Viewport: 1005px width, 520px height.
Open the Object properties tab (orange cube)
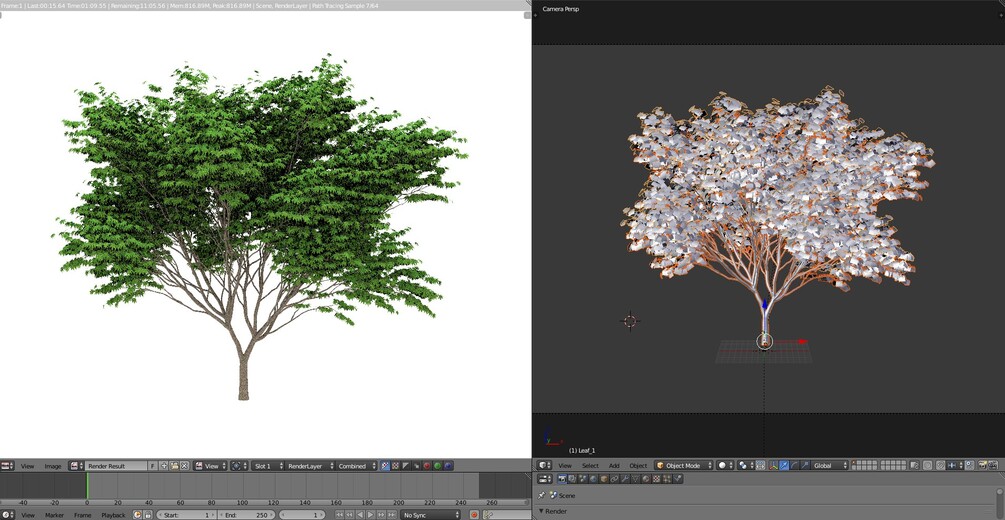[x=604, y=479]
